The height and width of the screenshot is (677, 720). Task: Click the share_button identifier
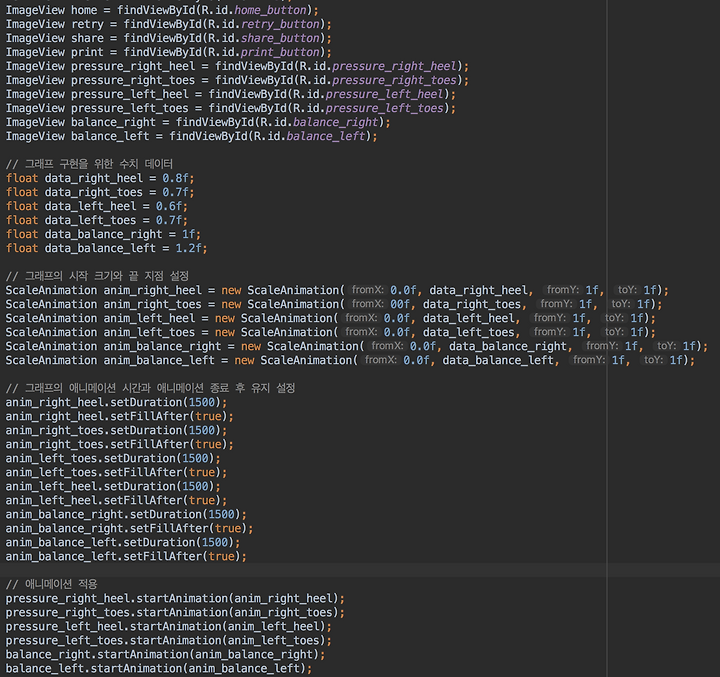(280, 38)
